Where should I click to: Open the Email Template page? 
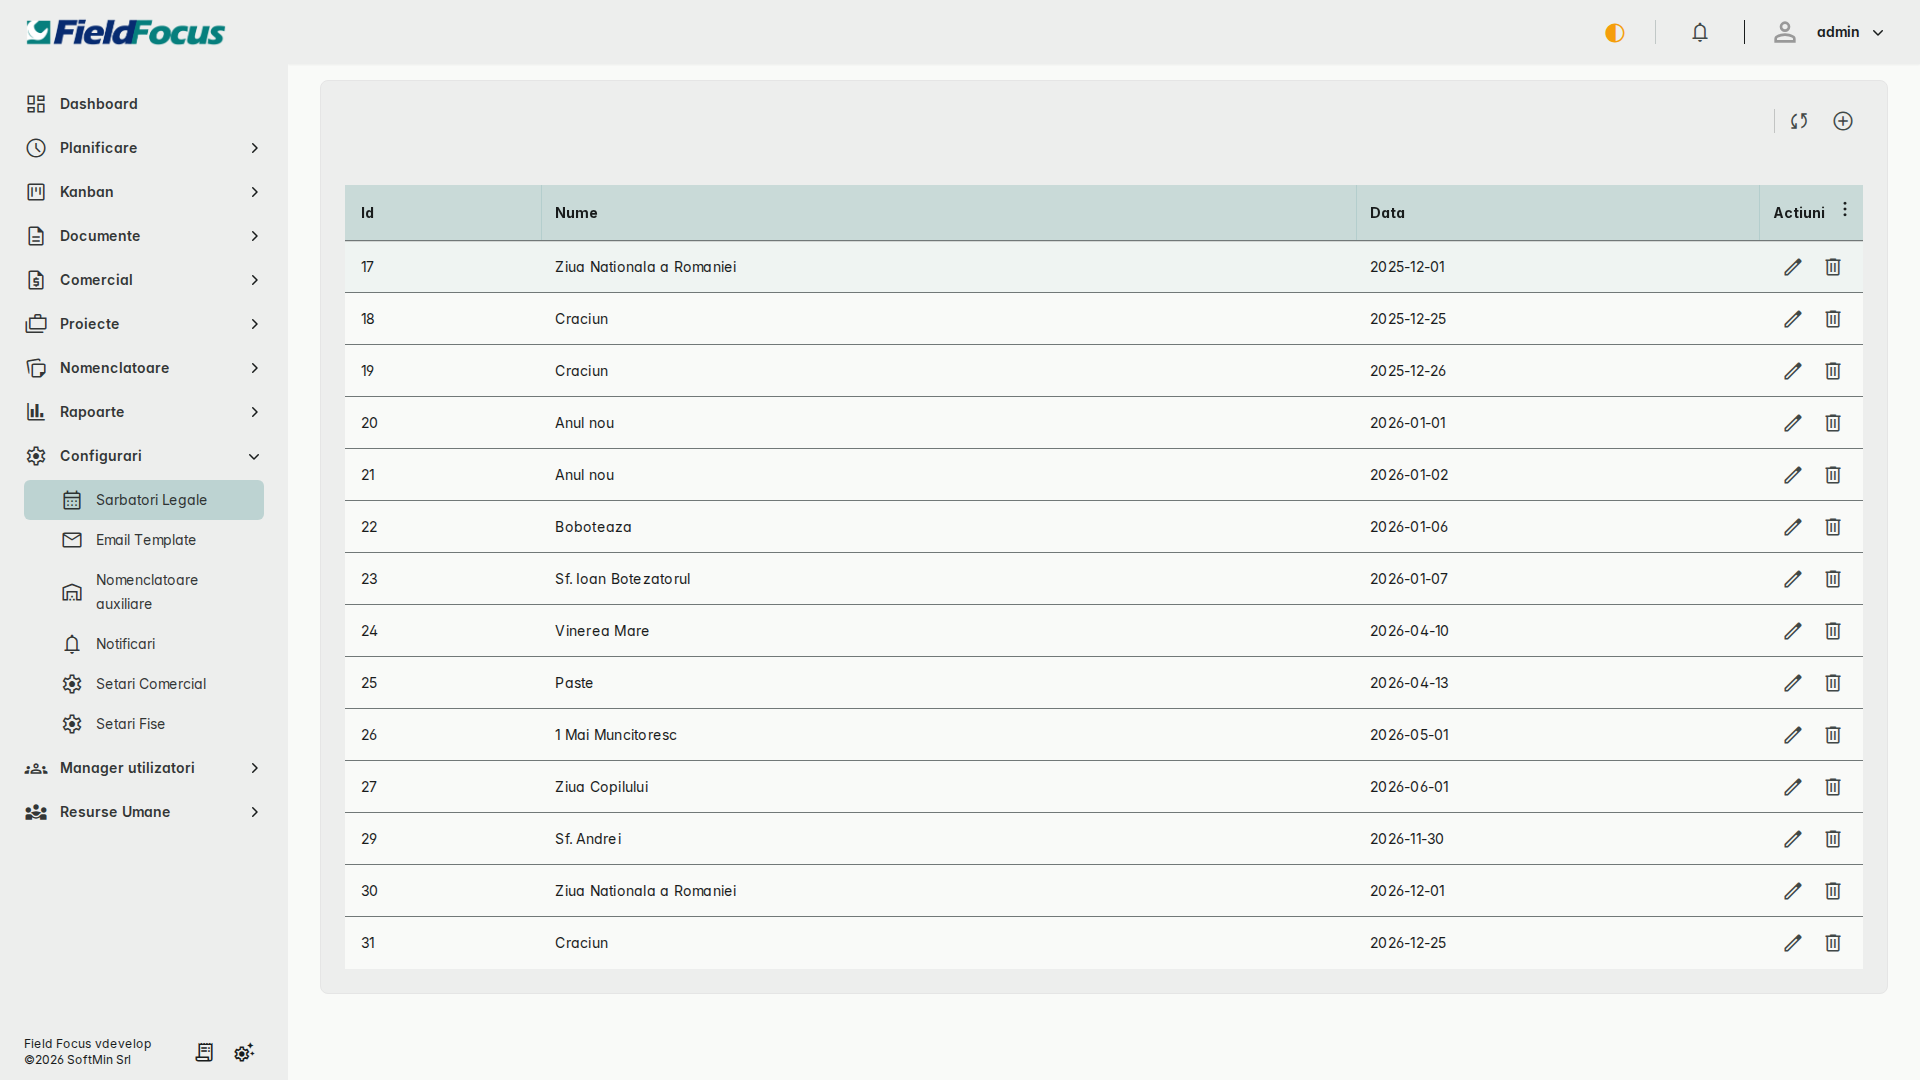pos(146,540)
